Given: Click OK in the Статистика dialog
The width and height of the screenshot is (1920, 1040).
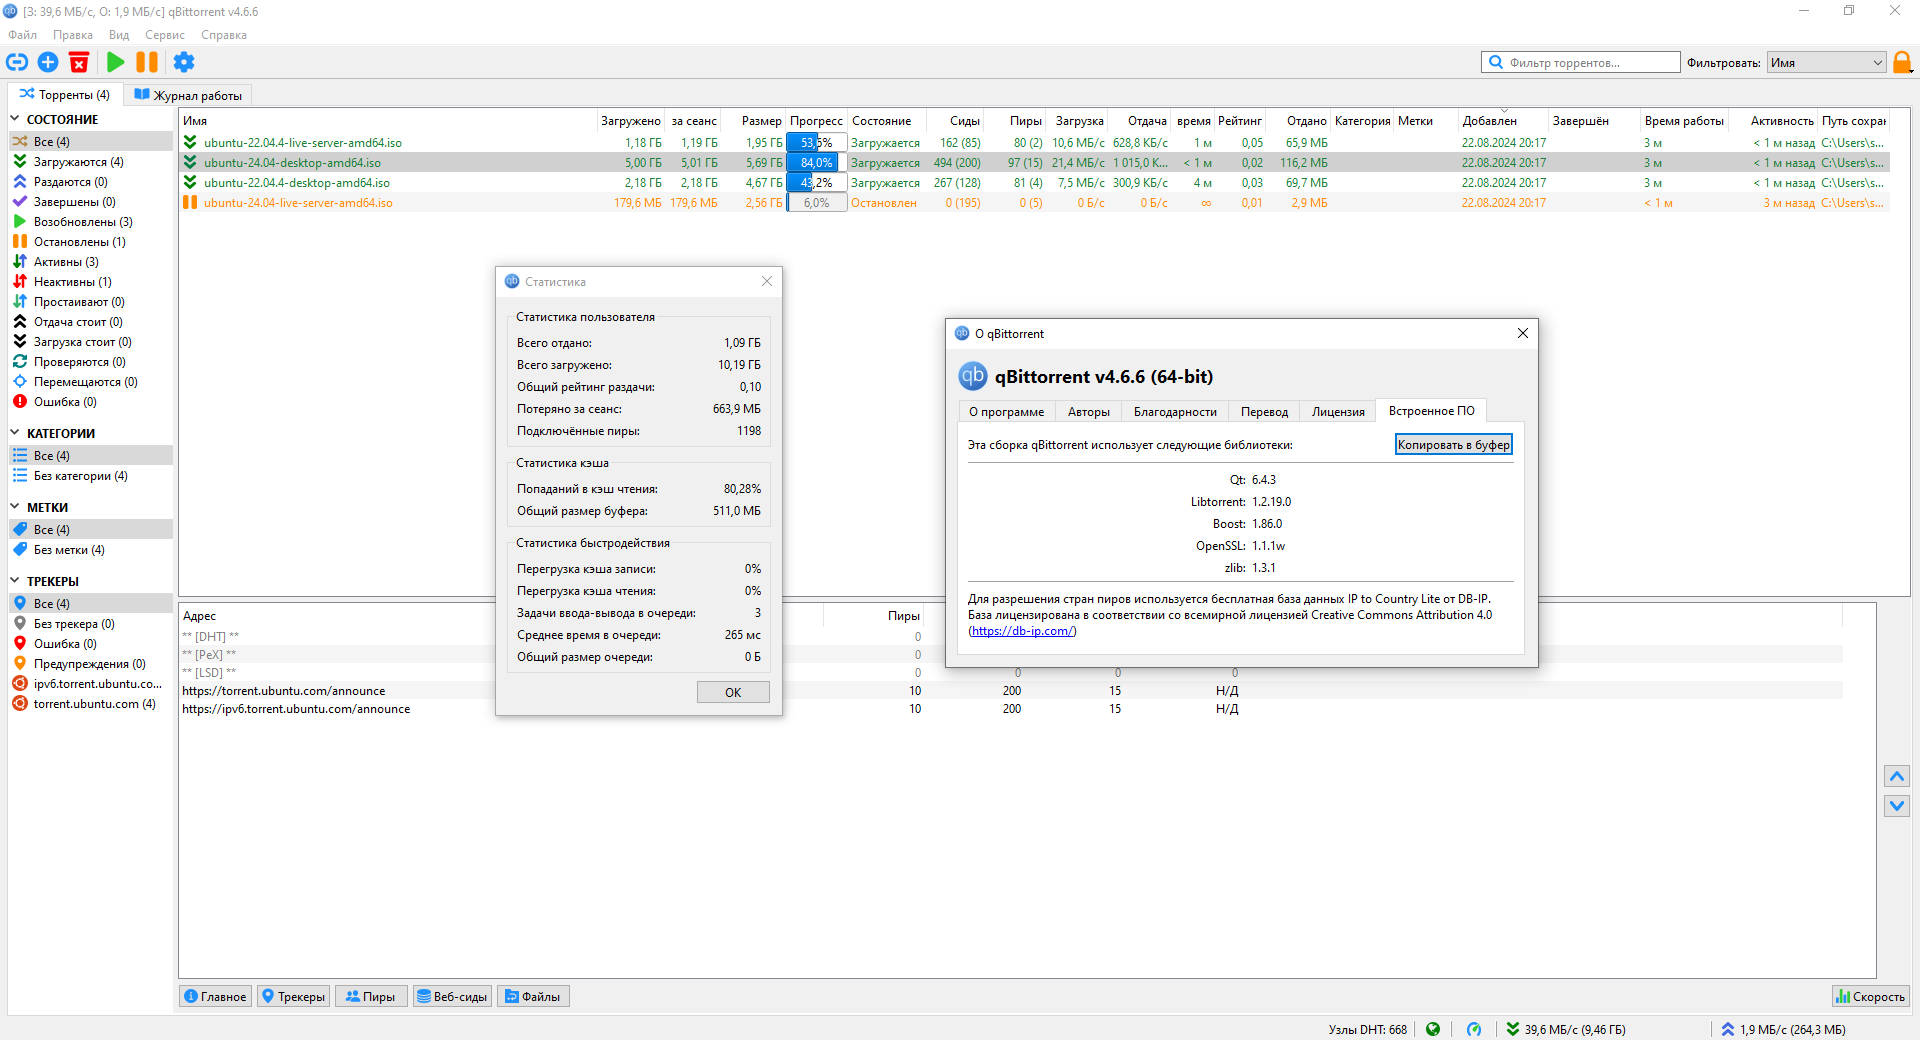Looking at the screenshot, I should (733, 692).
